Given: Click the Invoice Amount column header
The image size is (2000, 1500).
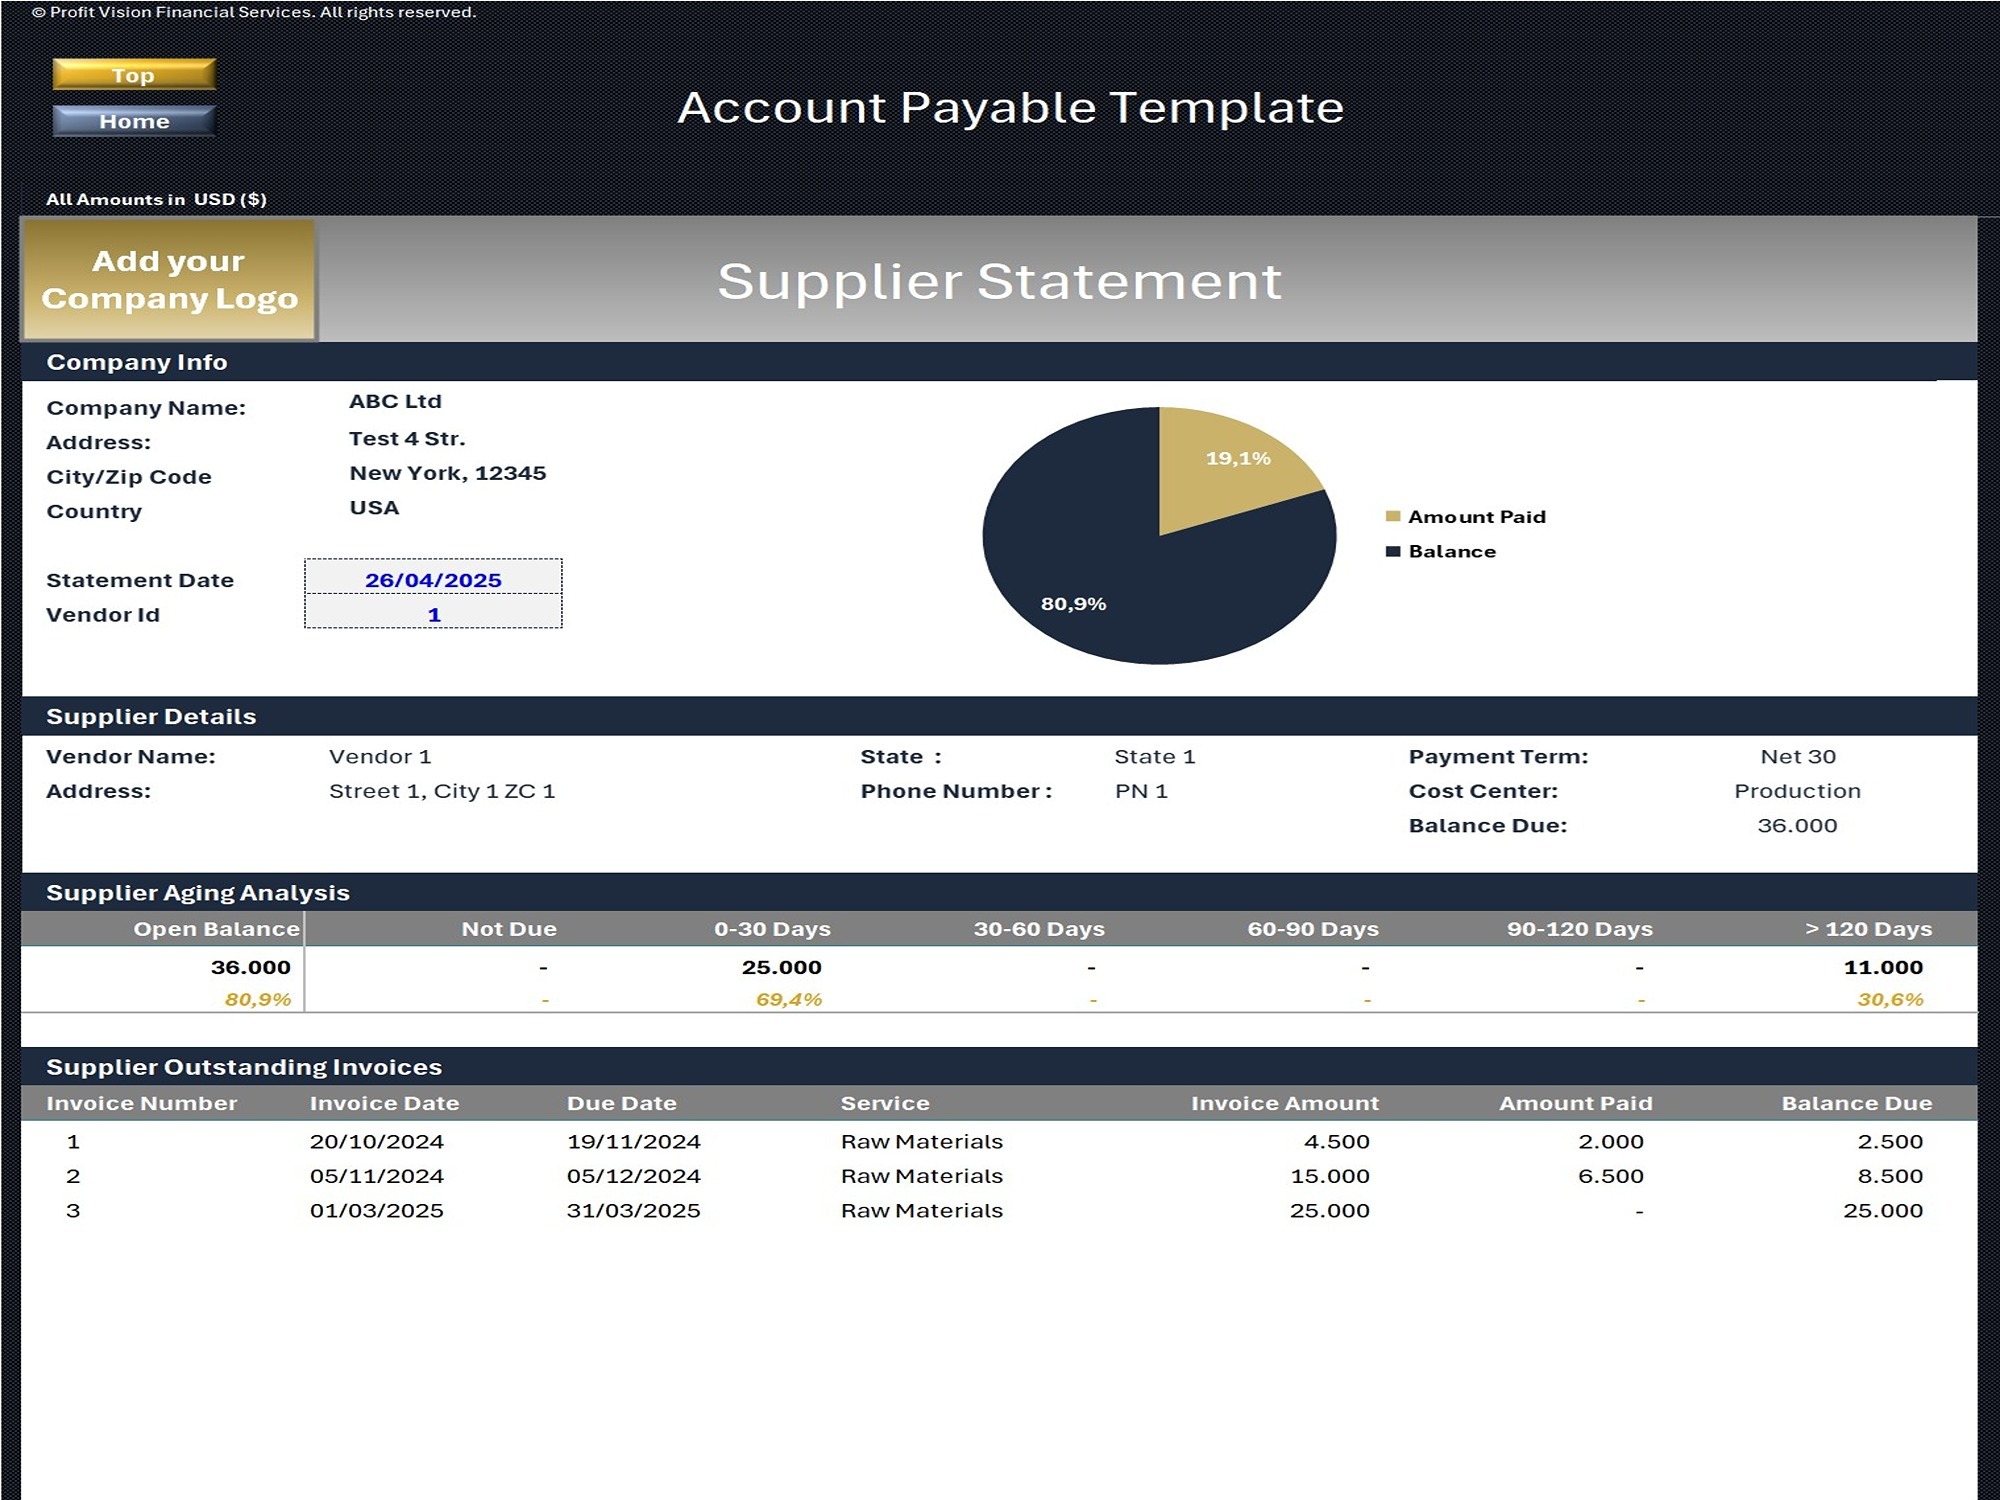Looking at the screenshot, I should (x=1285, y=1102).
